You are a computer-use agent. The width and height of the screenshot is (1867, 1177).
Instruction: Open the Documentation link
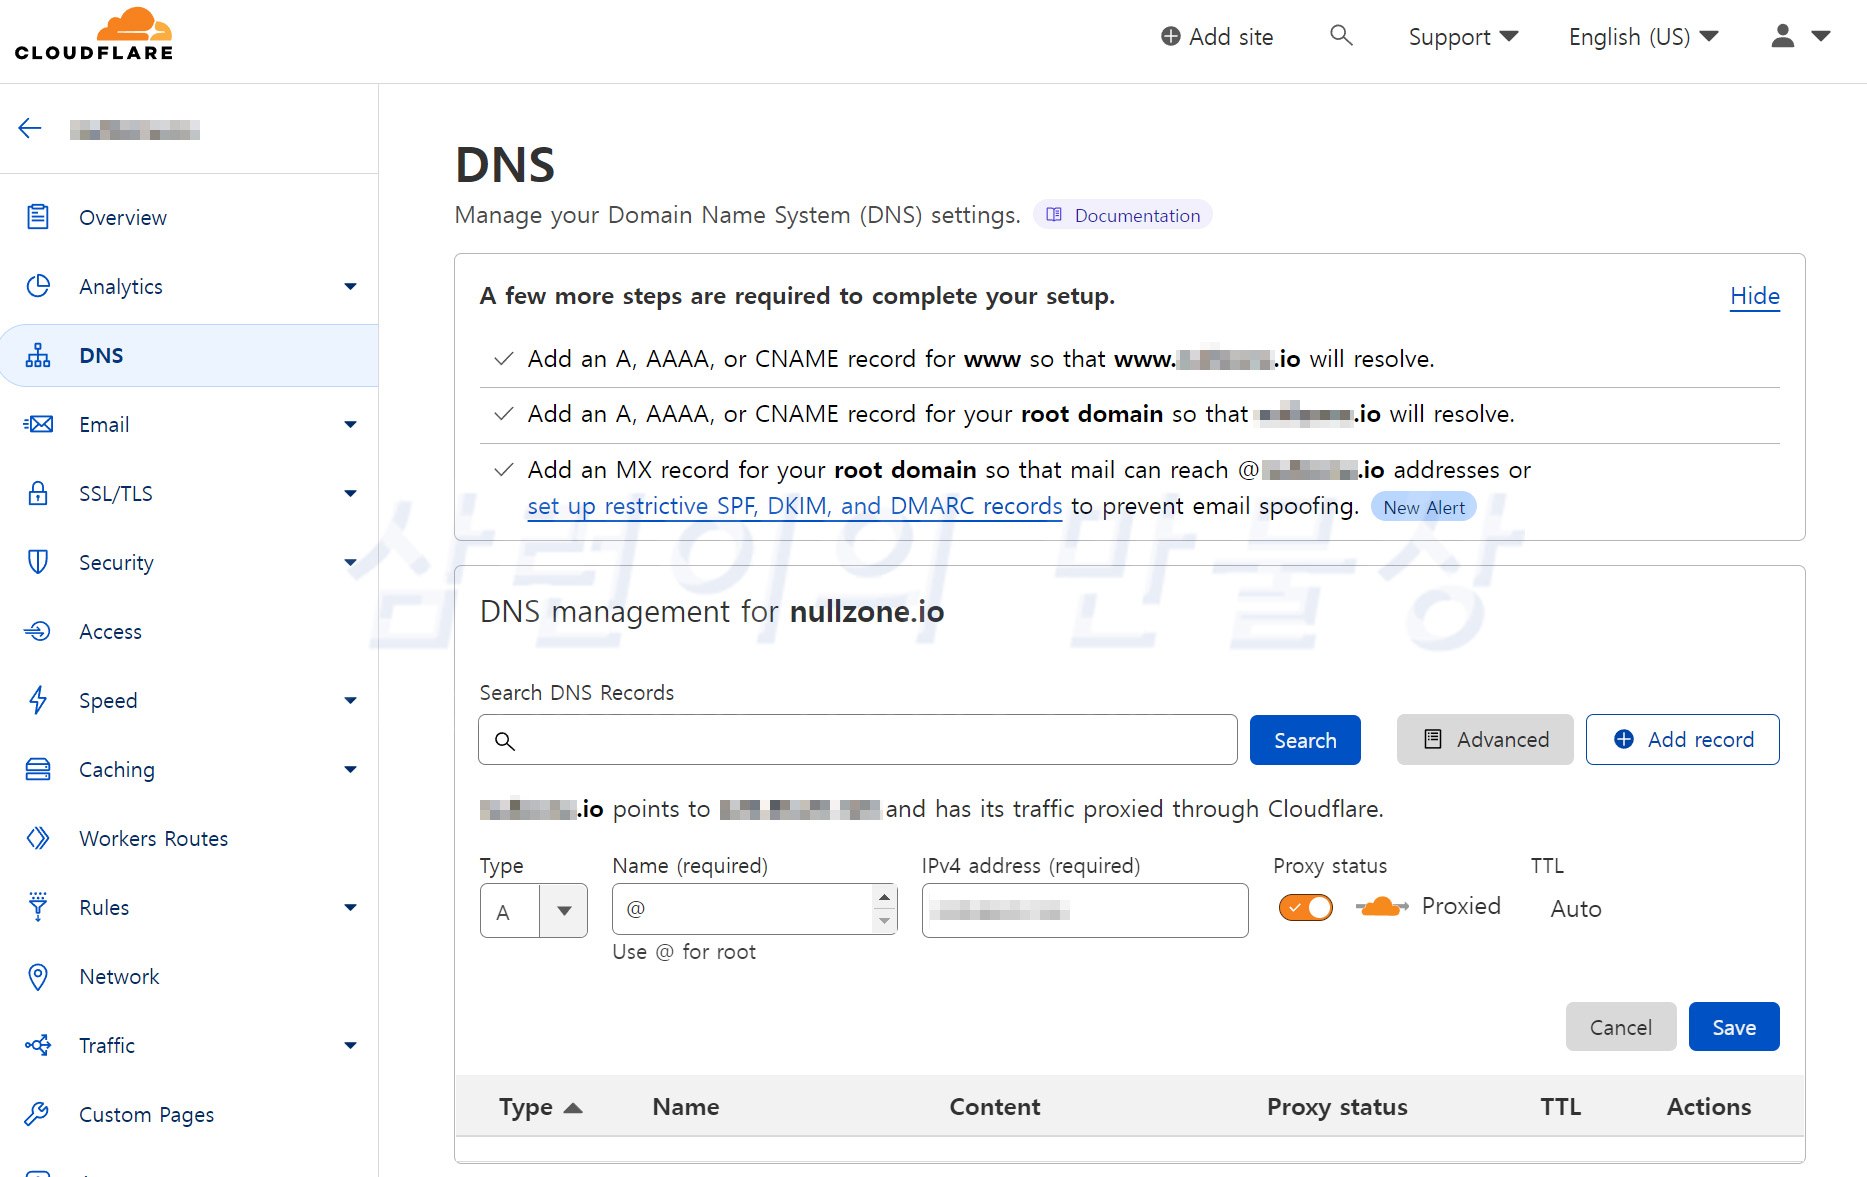click(1123, 215)
